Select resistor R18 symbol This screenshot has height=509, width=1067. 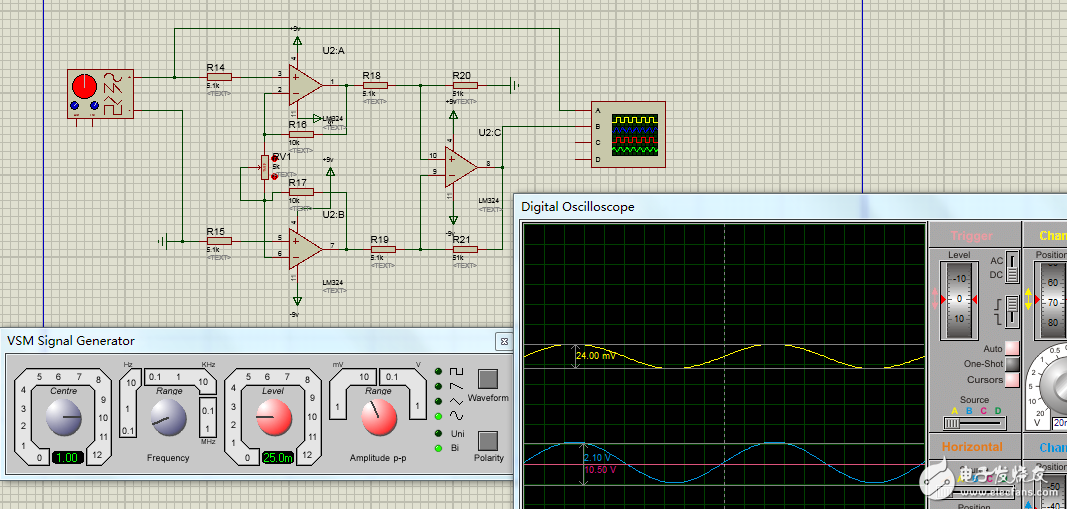click(x=375, y=85)
